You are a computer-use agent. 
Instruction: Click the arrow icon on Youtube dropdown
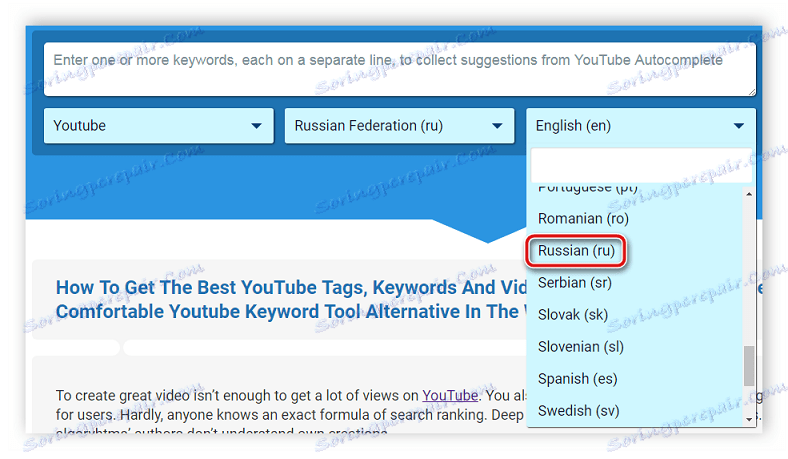[256, 126]
